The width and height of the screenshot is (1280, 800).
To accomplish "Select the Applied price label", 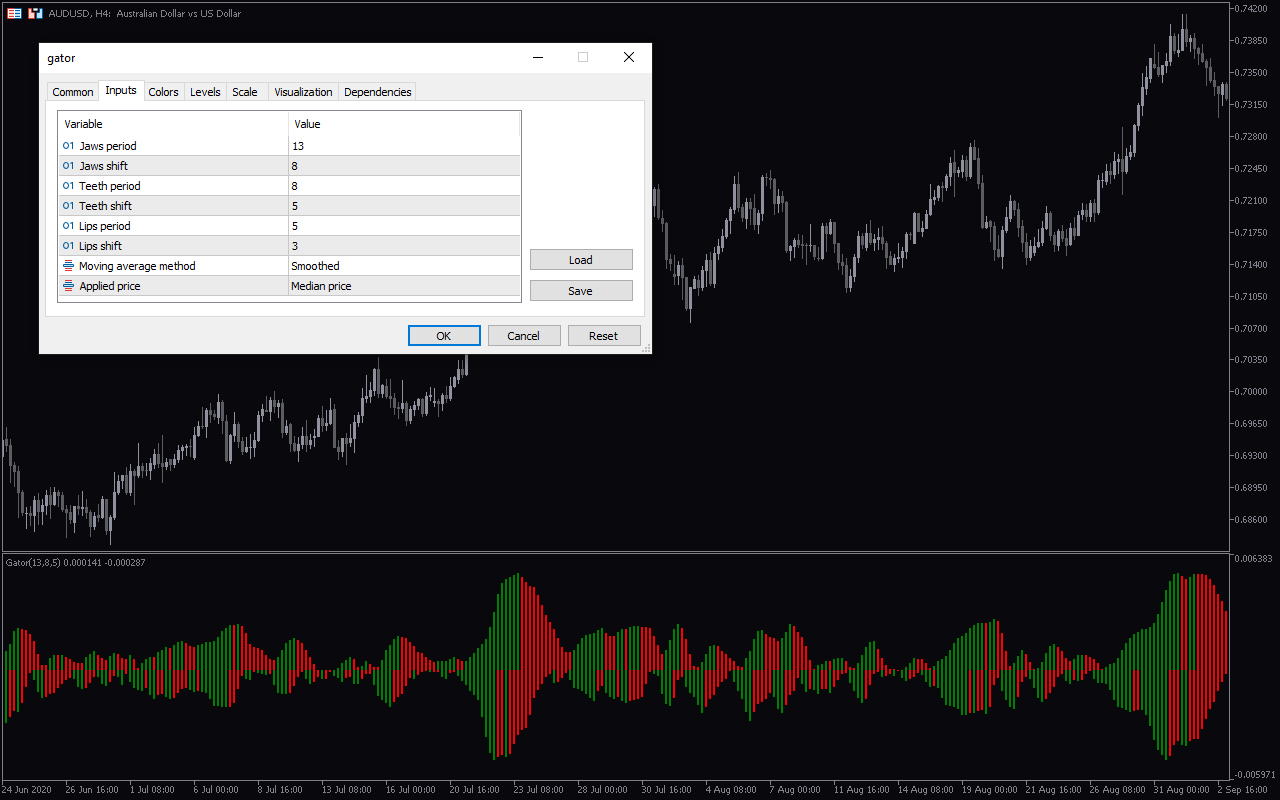I will click(x=110, y=286).
